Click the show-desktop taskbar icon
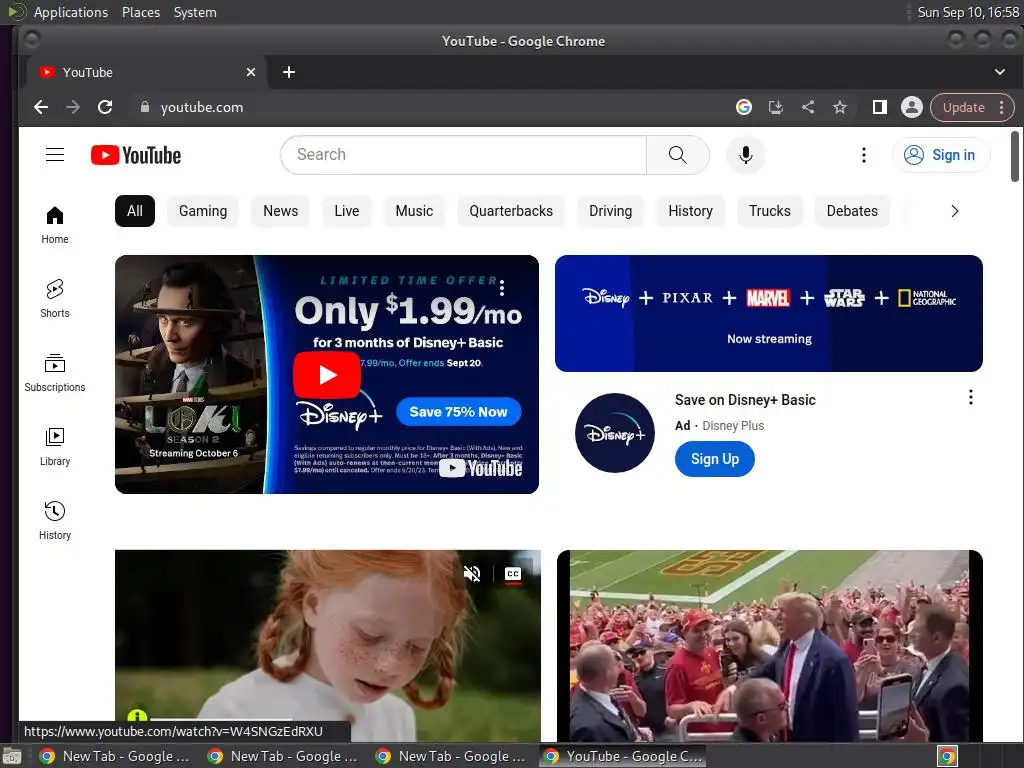This screenshot has width=1024, height=768. click(x=11, y=757)
